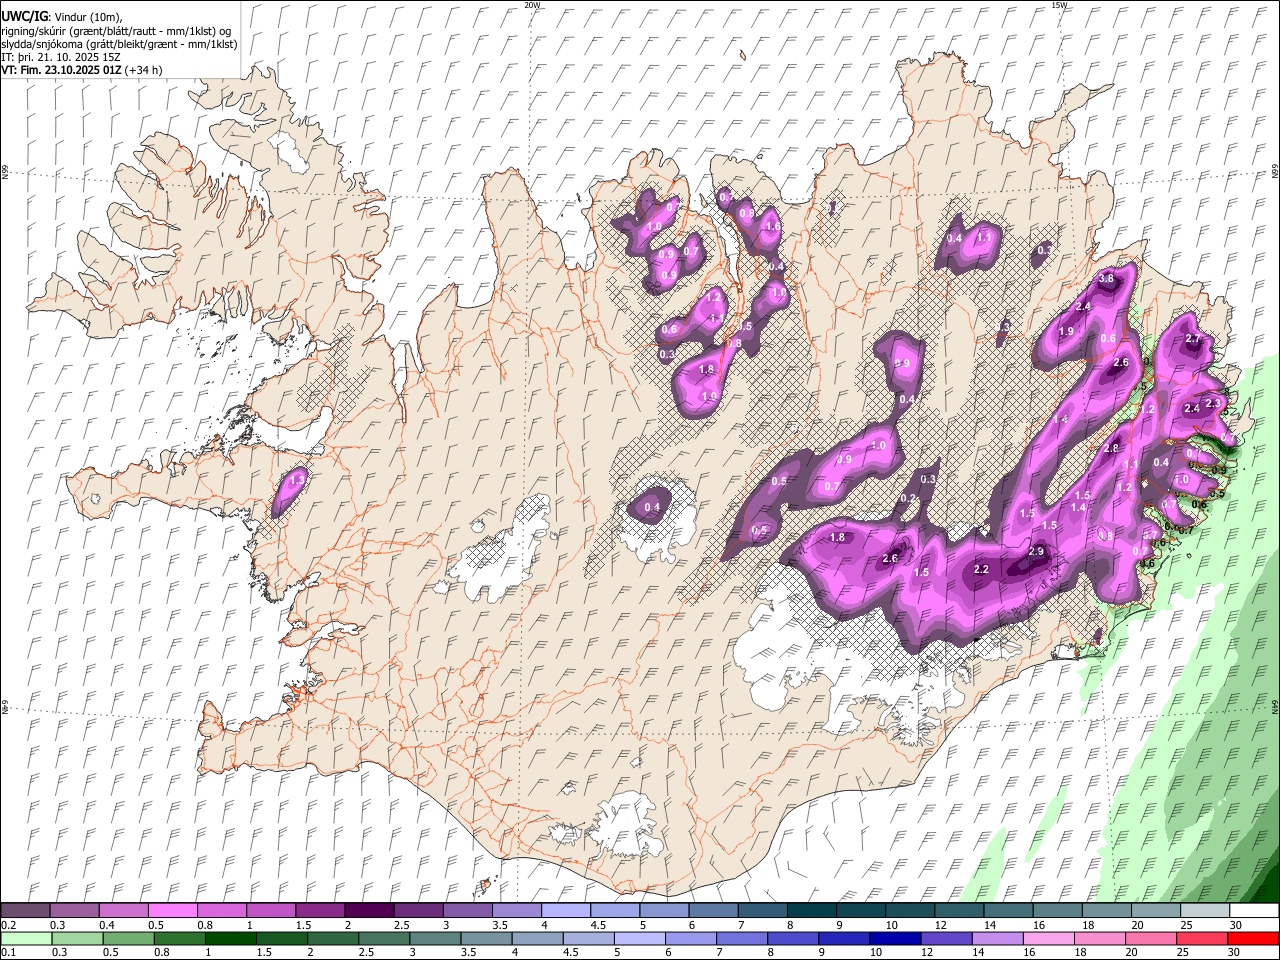Click the '20W' longitude label
The width and height of the screenshot is (1280, 960).
pyautogui.click(x=532, y=5)
